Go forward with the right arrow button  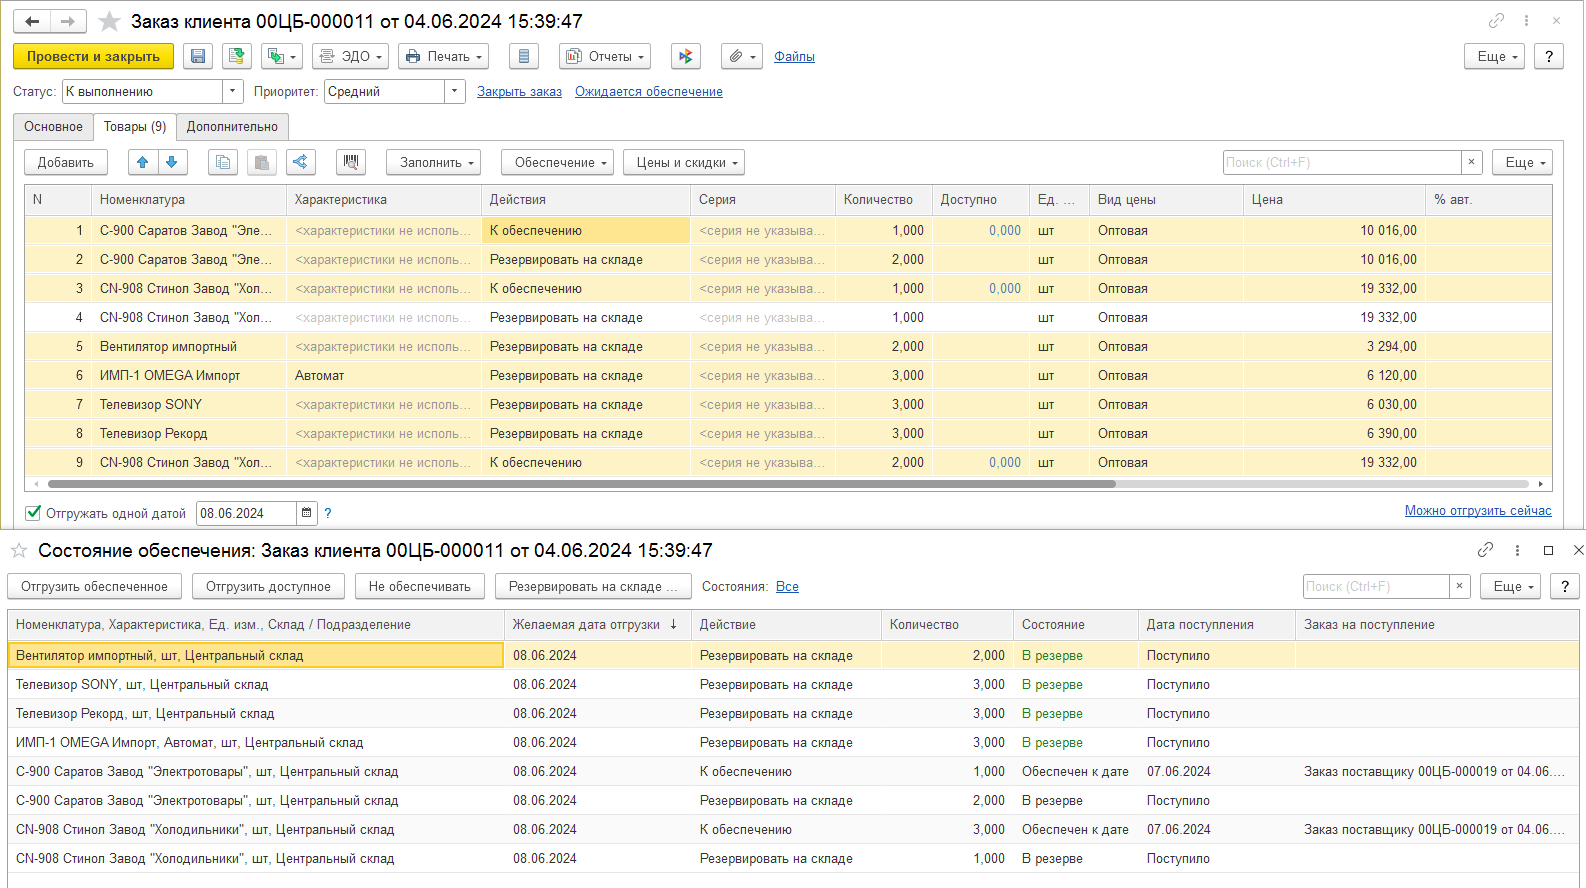coord(68,21)
